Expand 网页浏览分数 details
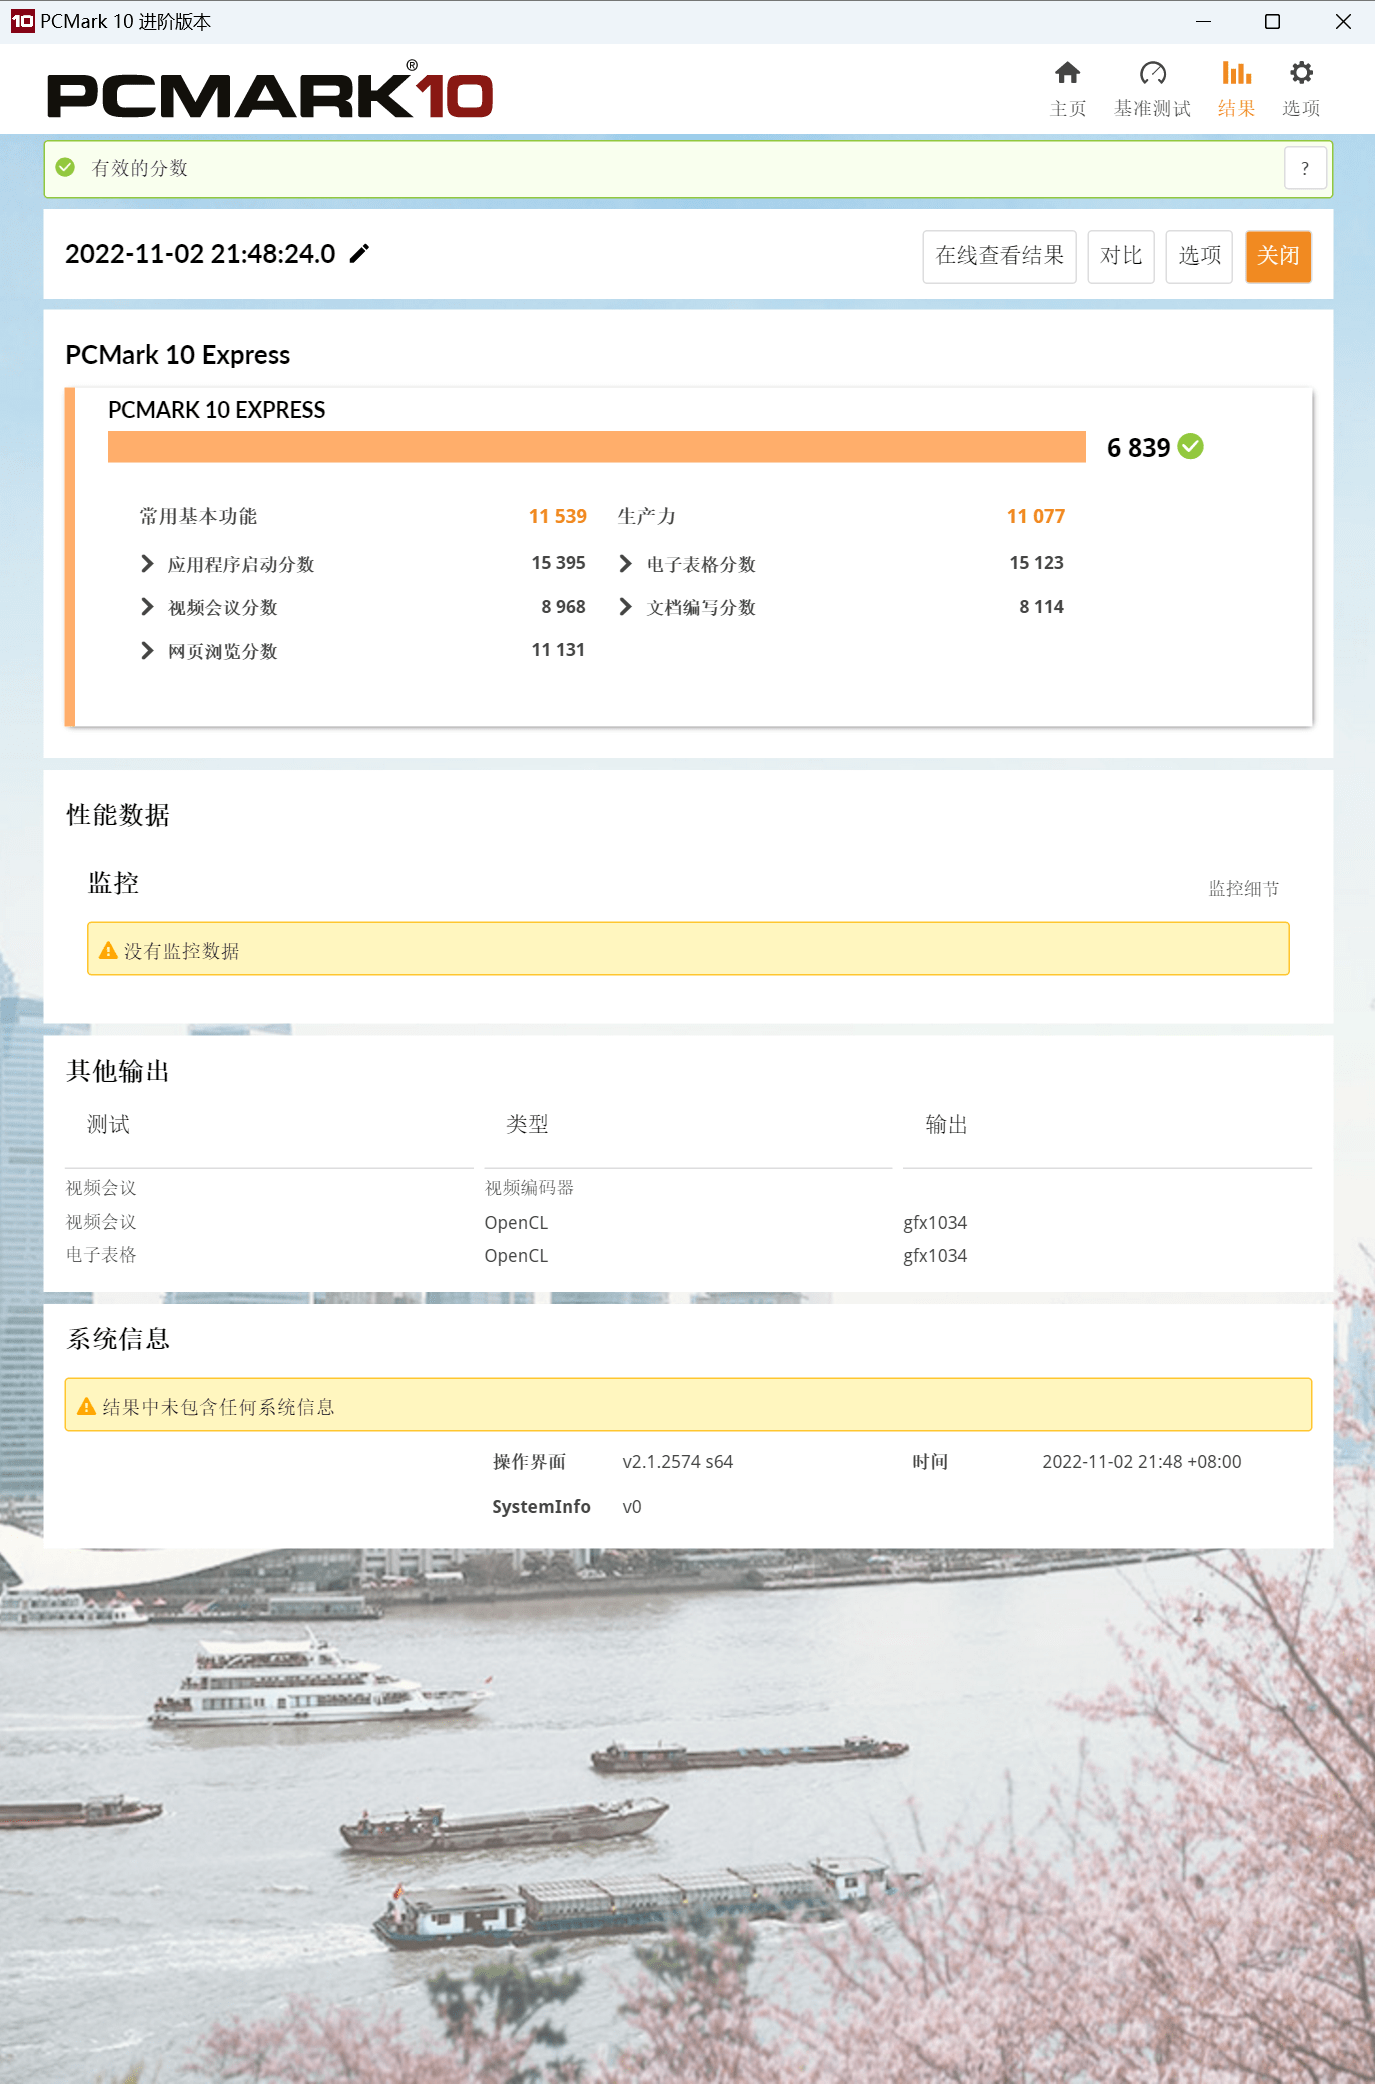Viewport: 1375px width, 2084px height. coord(147,651)
